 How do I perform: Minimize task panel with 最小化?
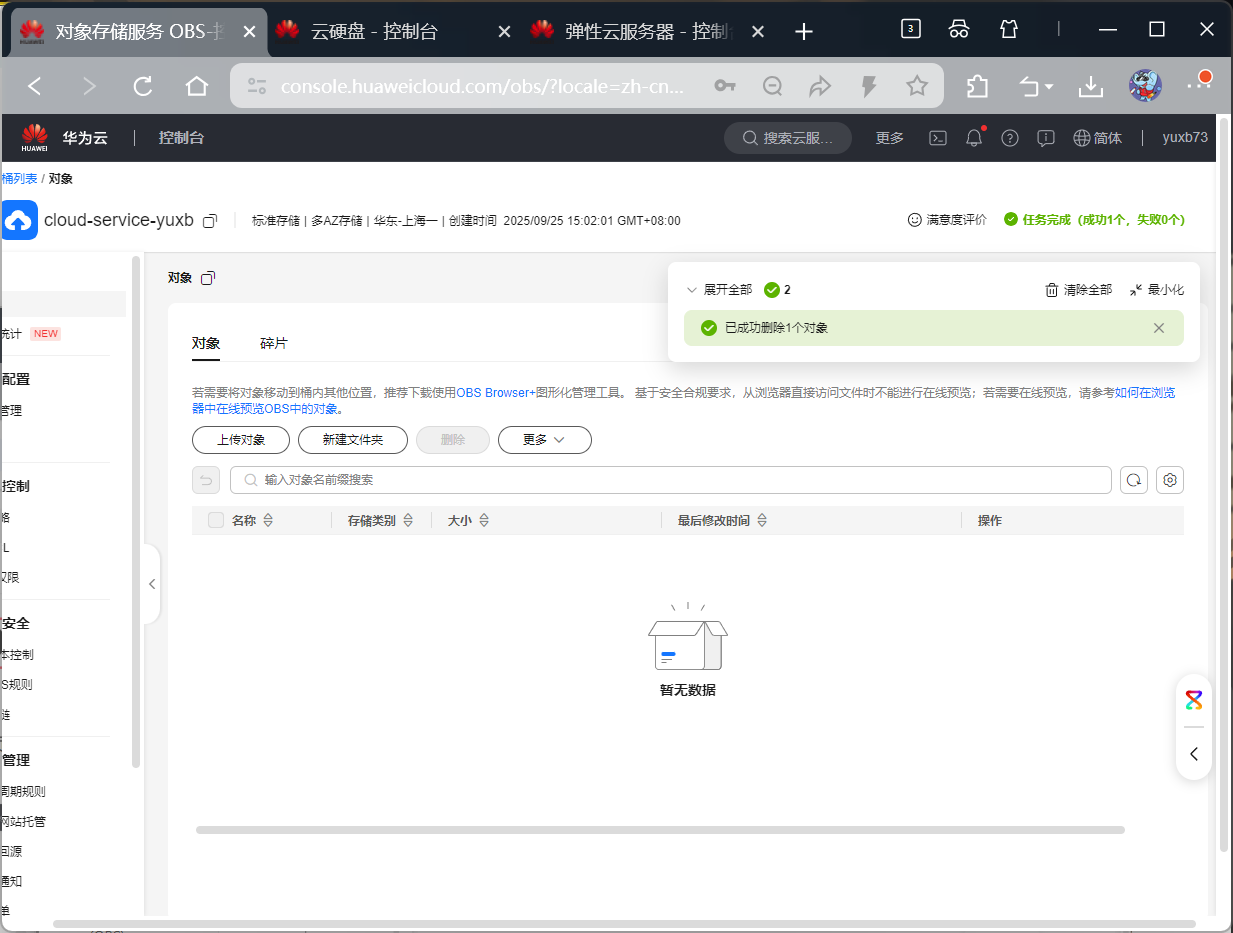pyautogui.click(x=1157, y=290)
